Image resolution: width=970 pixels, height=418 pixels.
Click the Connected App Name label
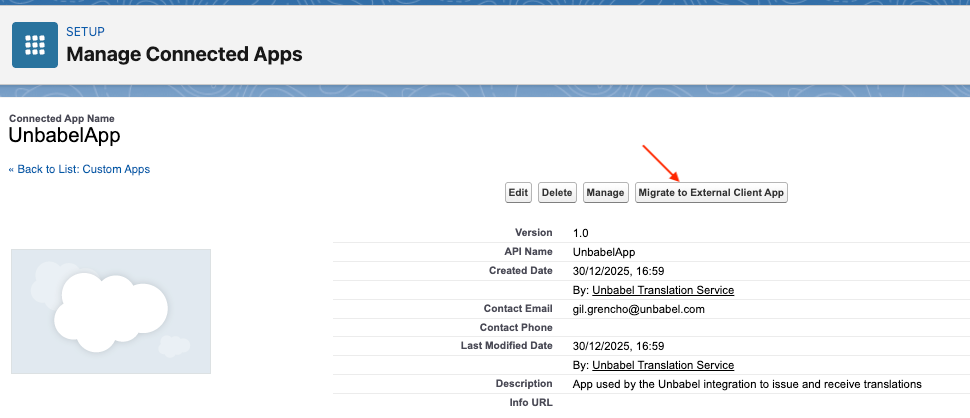click(62, 119)
